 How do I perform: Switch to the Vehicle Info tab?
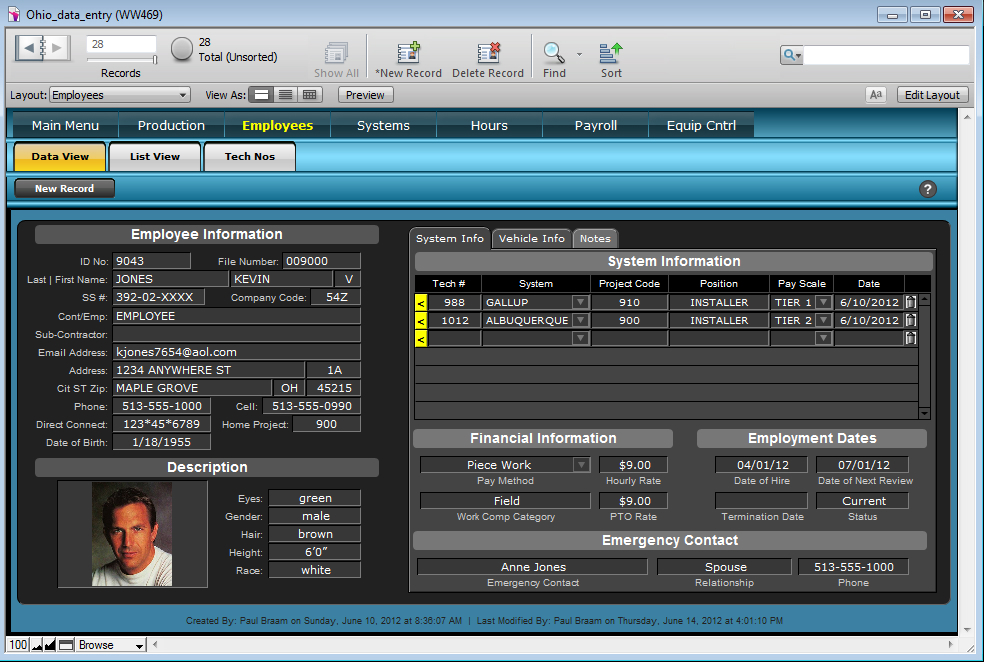point(531,238)
